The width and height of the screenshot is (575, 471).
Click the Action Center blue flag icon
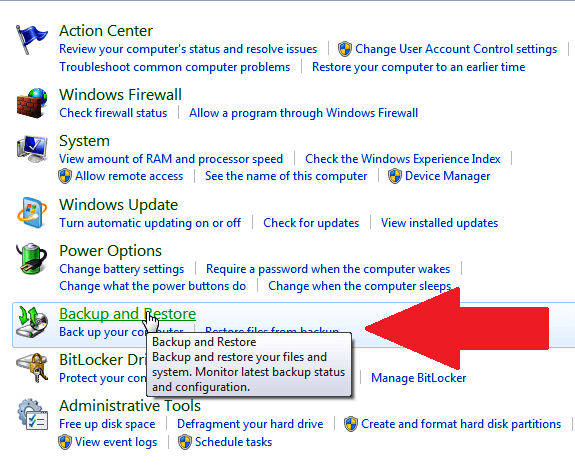(x=32, y=39)
